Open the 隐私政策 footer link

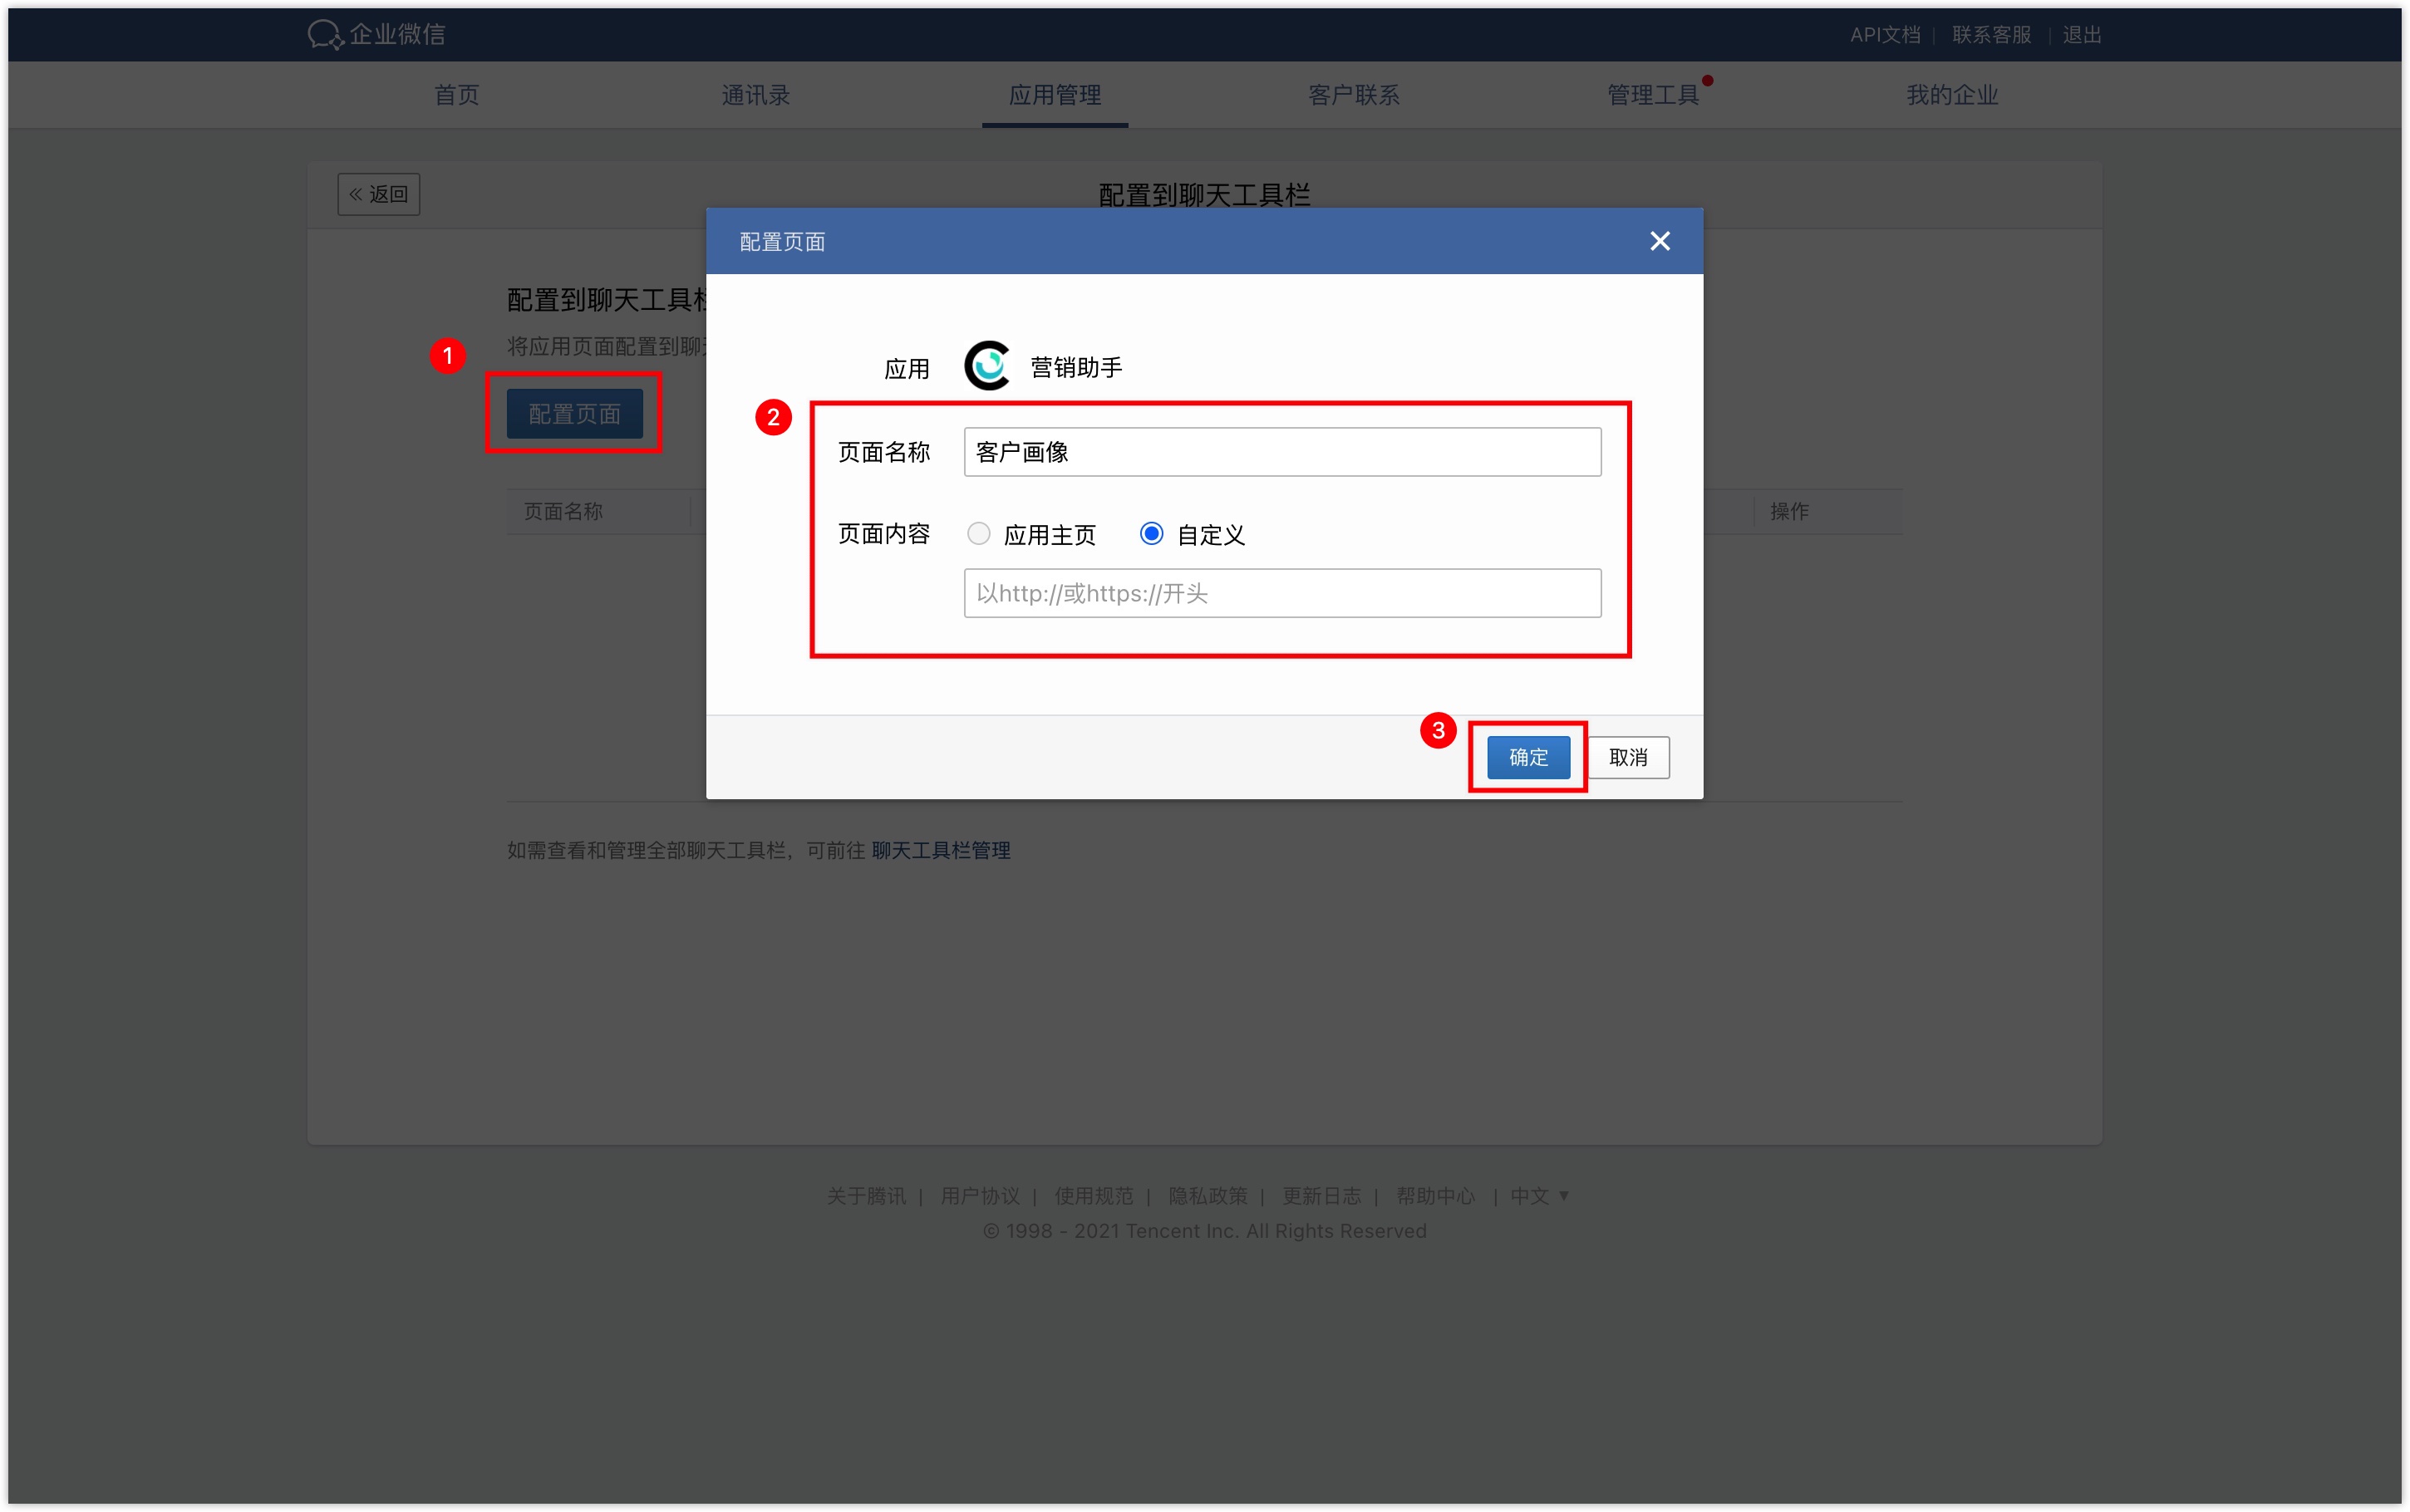pos(1208,1196)
